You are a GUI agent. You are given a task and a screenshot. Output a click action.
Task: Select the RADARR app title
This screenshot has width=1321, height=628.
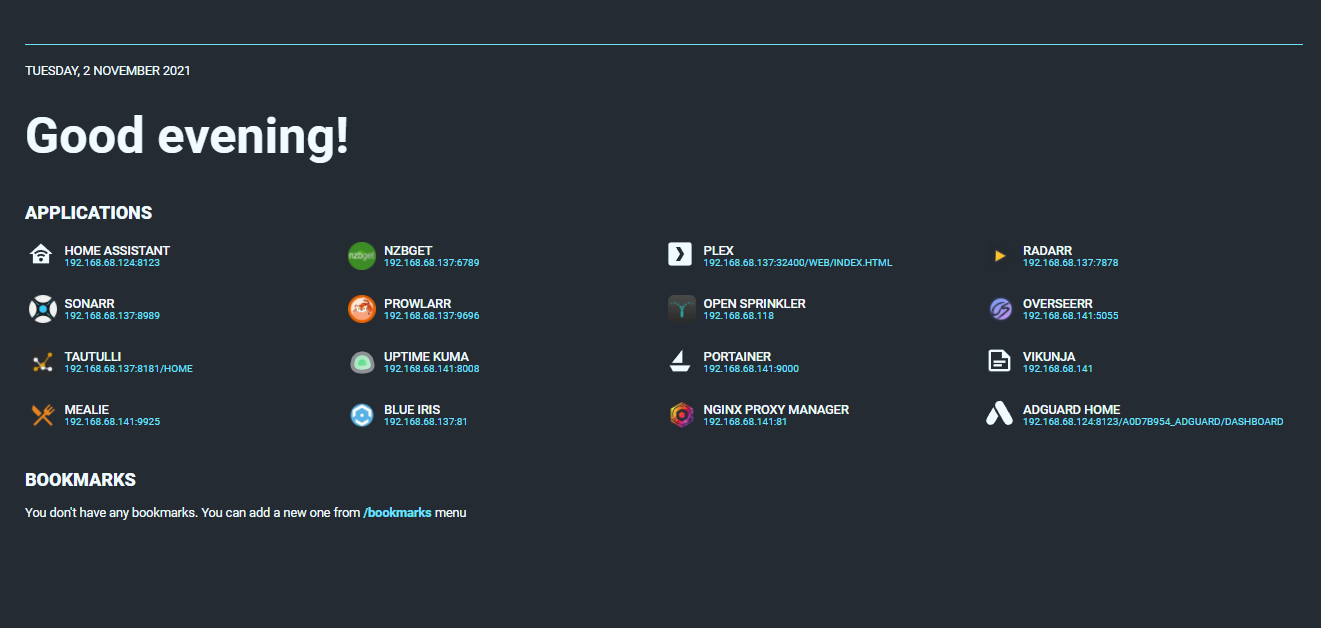(1047, 251)
